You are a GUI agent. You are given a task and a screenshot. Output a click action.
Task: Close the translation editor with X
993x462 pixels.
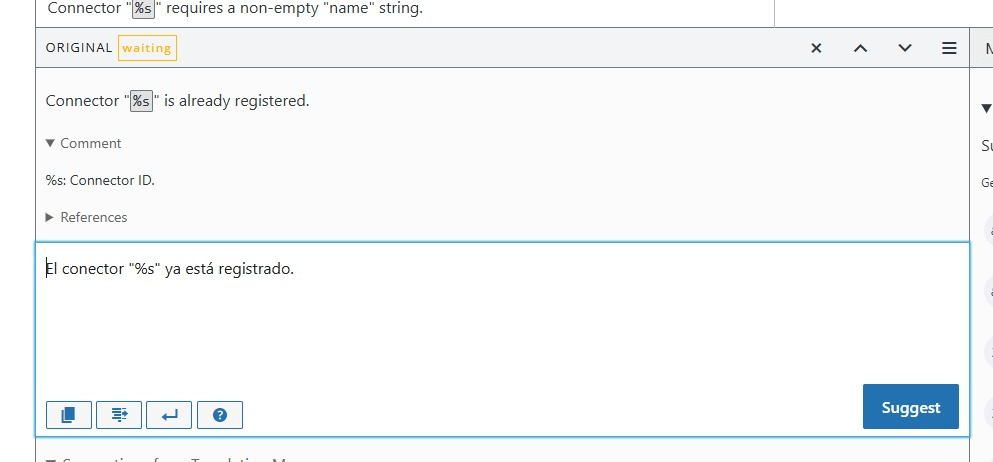tap(816, 48)
